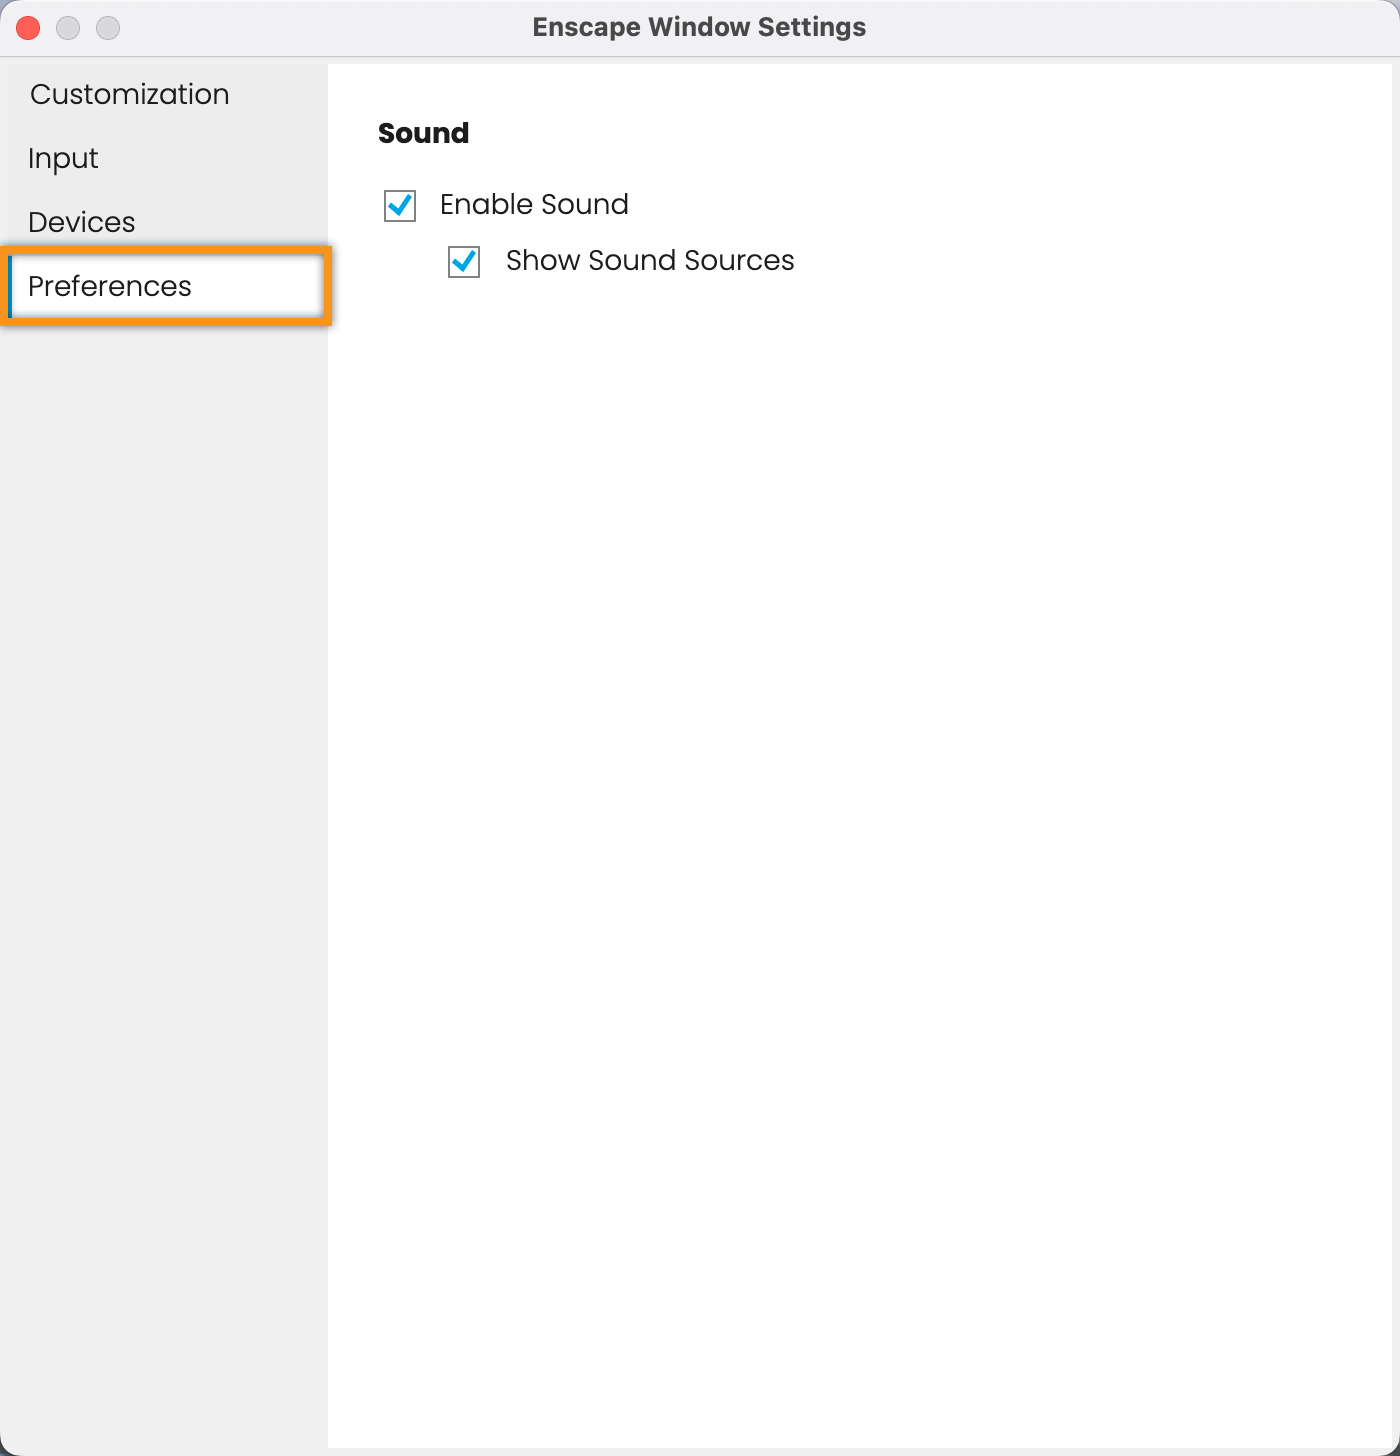This screenshot has height=1456, width=1400.
Task: Click the "Enscape Window Settings" title text
Action: 699,27
